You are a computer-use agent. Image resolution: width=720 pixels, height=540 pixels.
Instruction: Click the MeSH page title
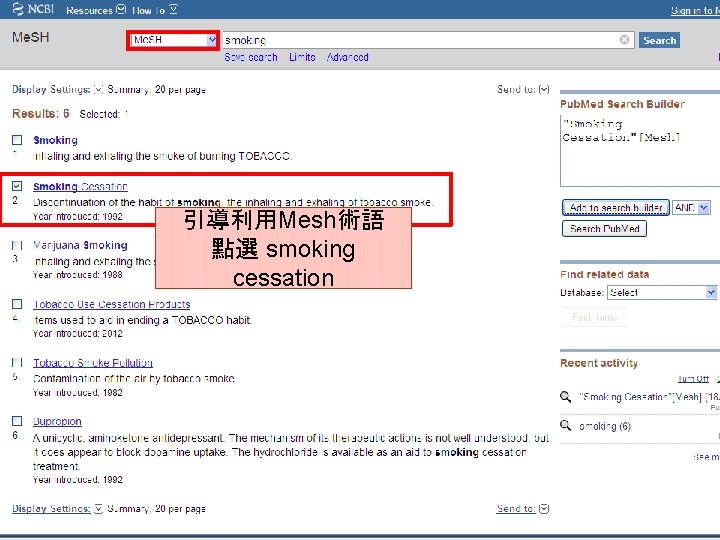30,37
